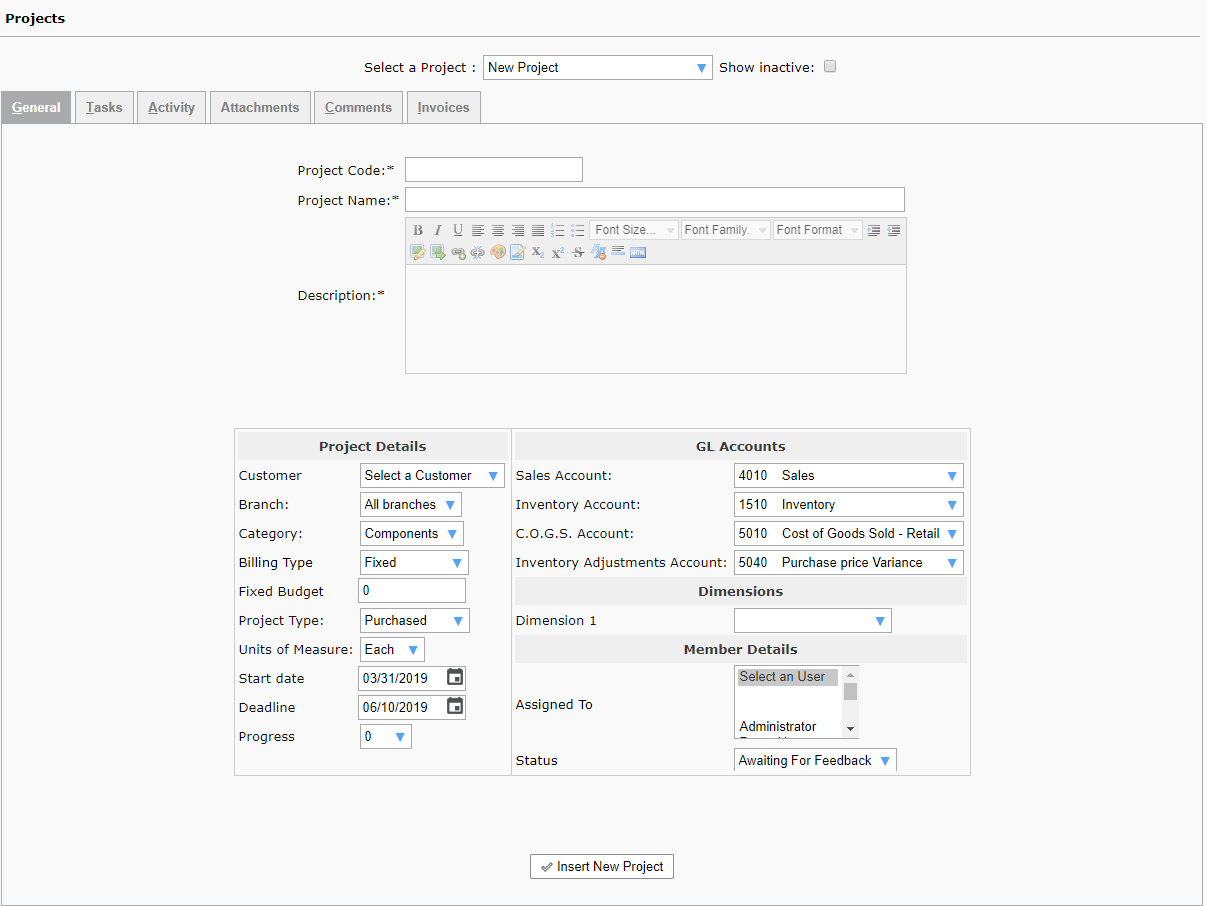Screen dimensions: 1207x906
Task: Click the Assigned To list scroll-down arrow
Action: [850, 729]
